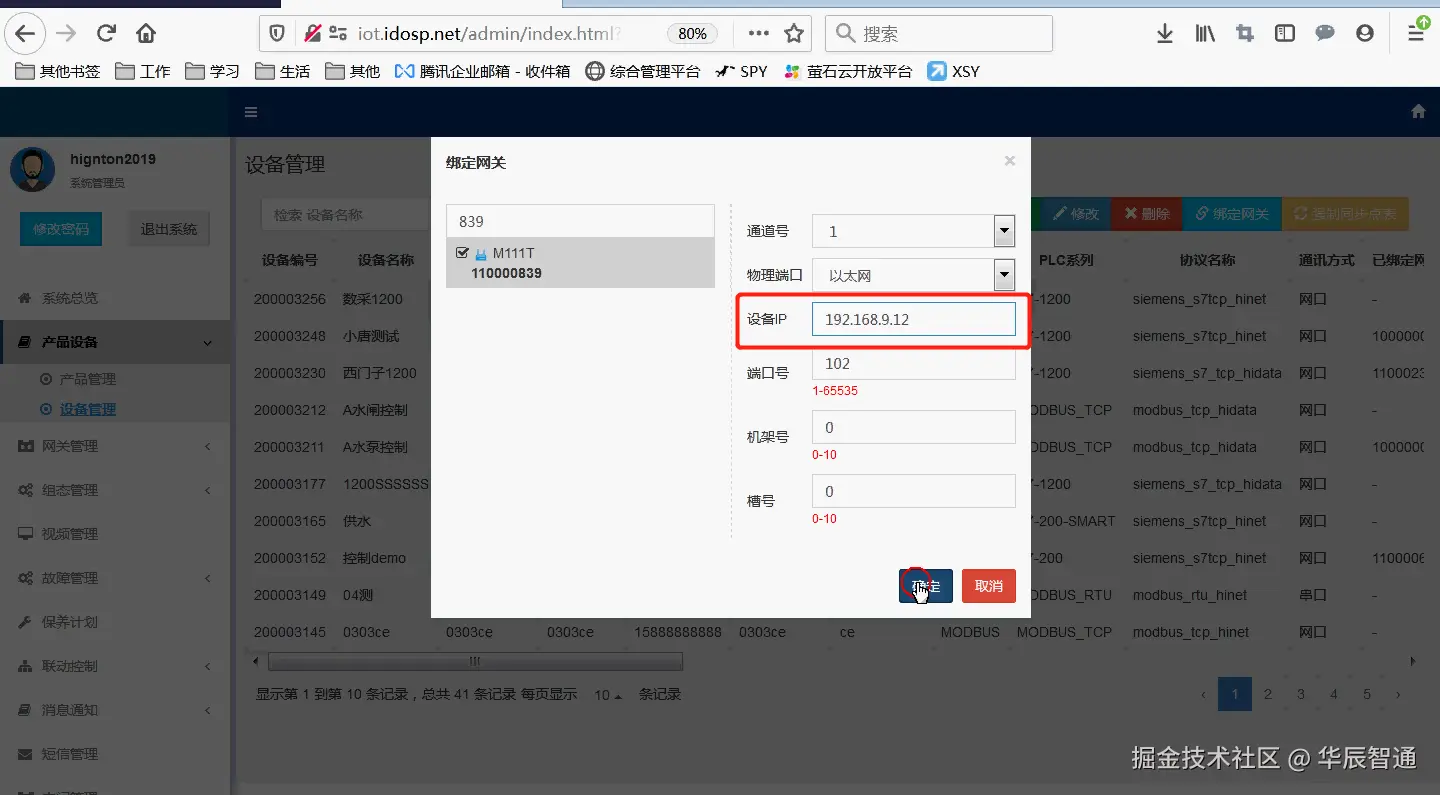Open the 腾讯企业邮箱 - 收件箱 bookmark
The image size is (1440, 795).
(x=482, y=71)
